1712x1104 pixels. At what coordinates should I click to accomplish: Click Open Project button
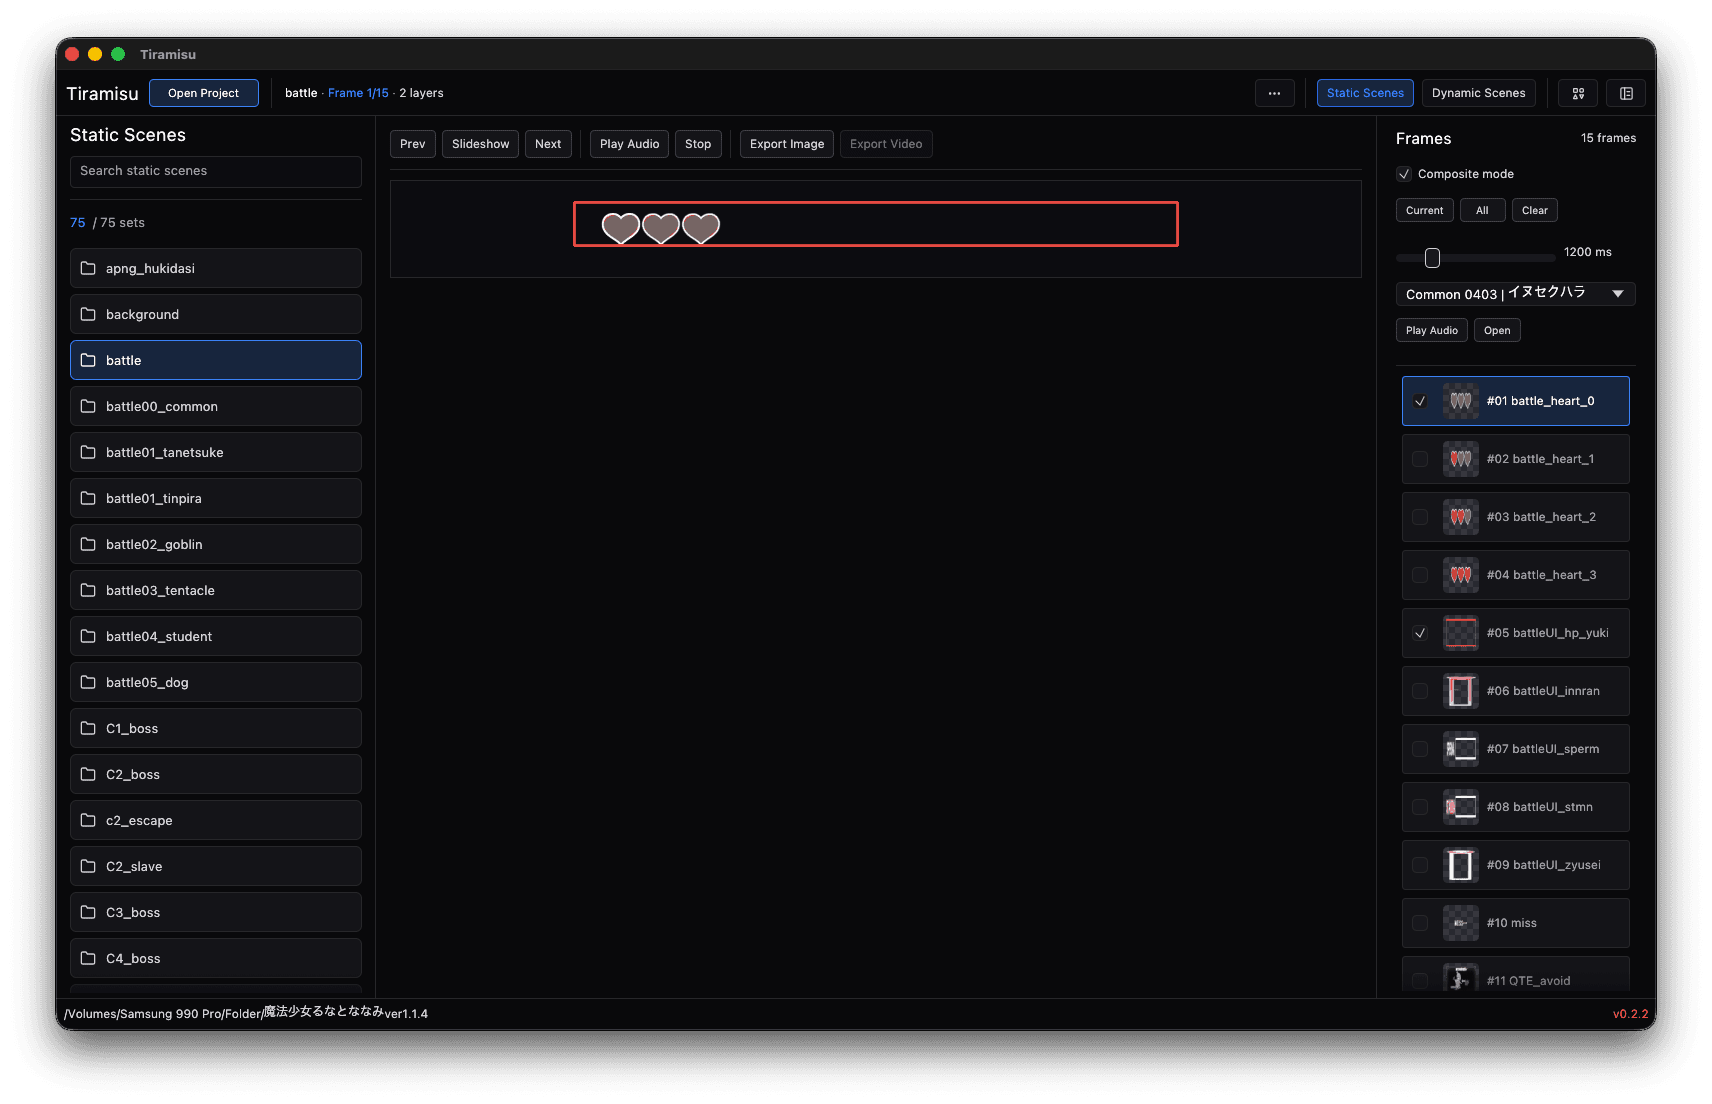[x=204, y=93]
